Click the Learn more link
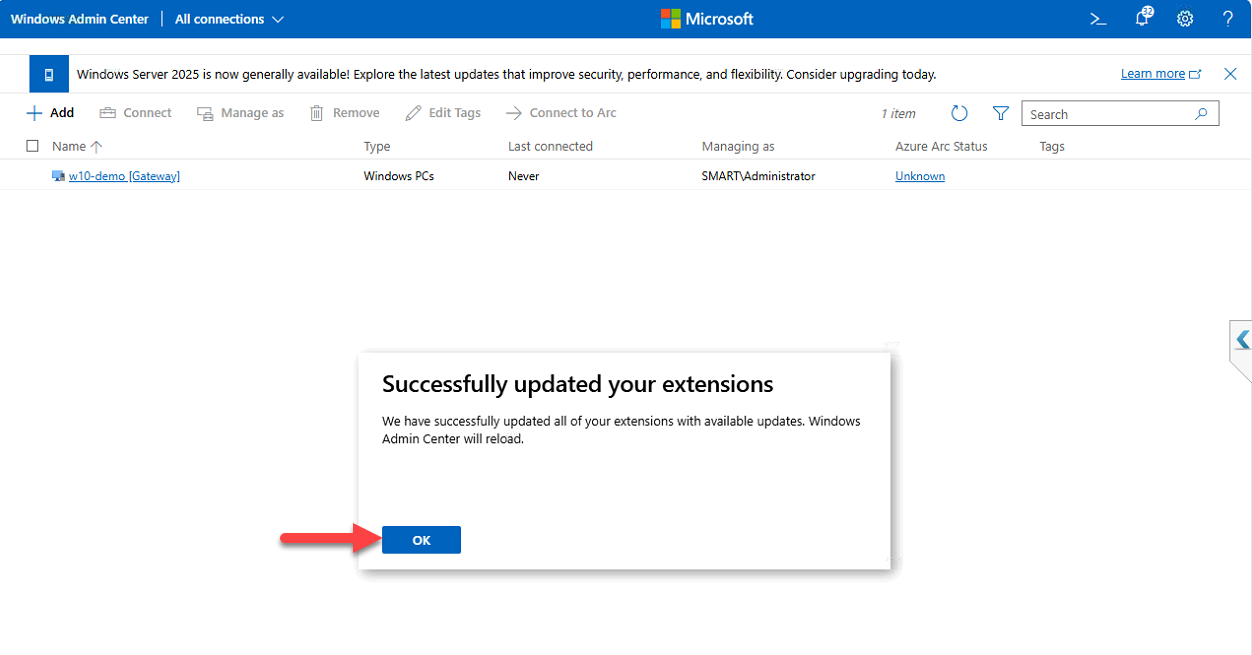This screenshot has height=655, width=1252. [x=1153, y=74]
